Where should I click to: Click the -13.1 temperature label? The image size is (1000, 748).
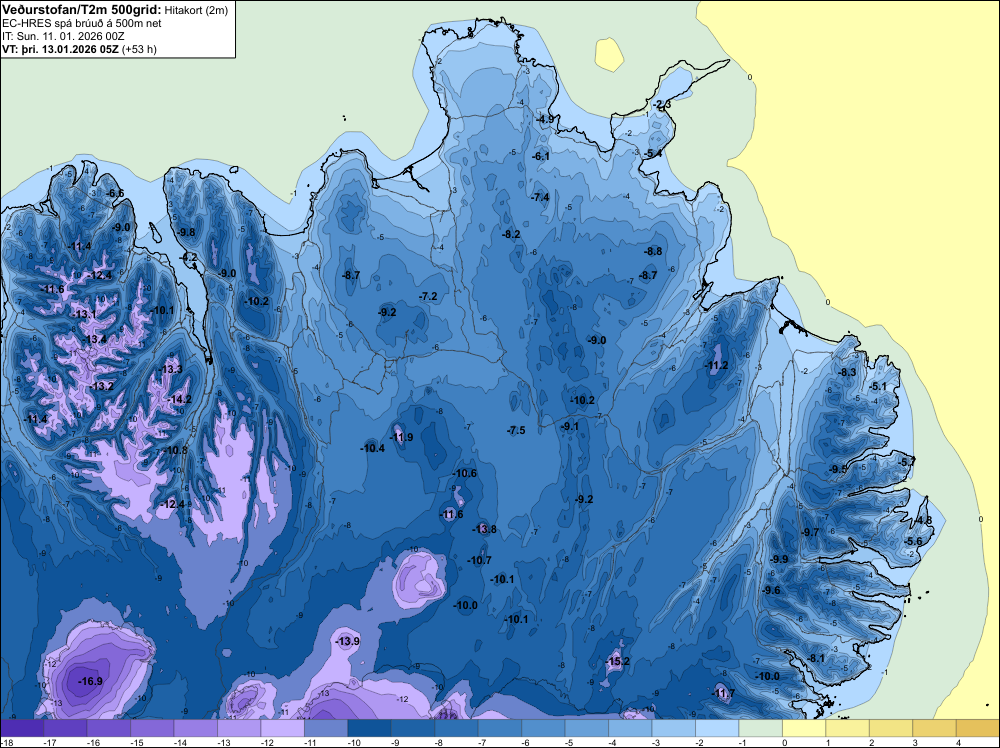click(x=84, y=314)
